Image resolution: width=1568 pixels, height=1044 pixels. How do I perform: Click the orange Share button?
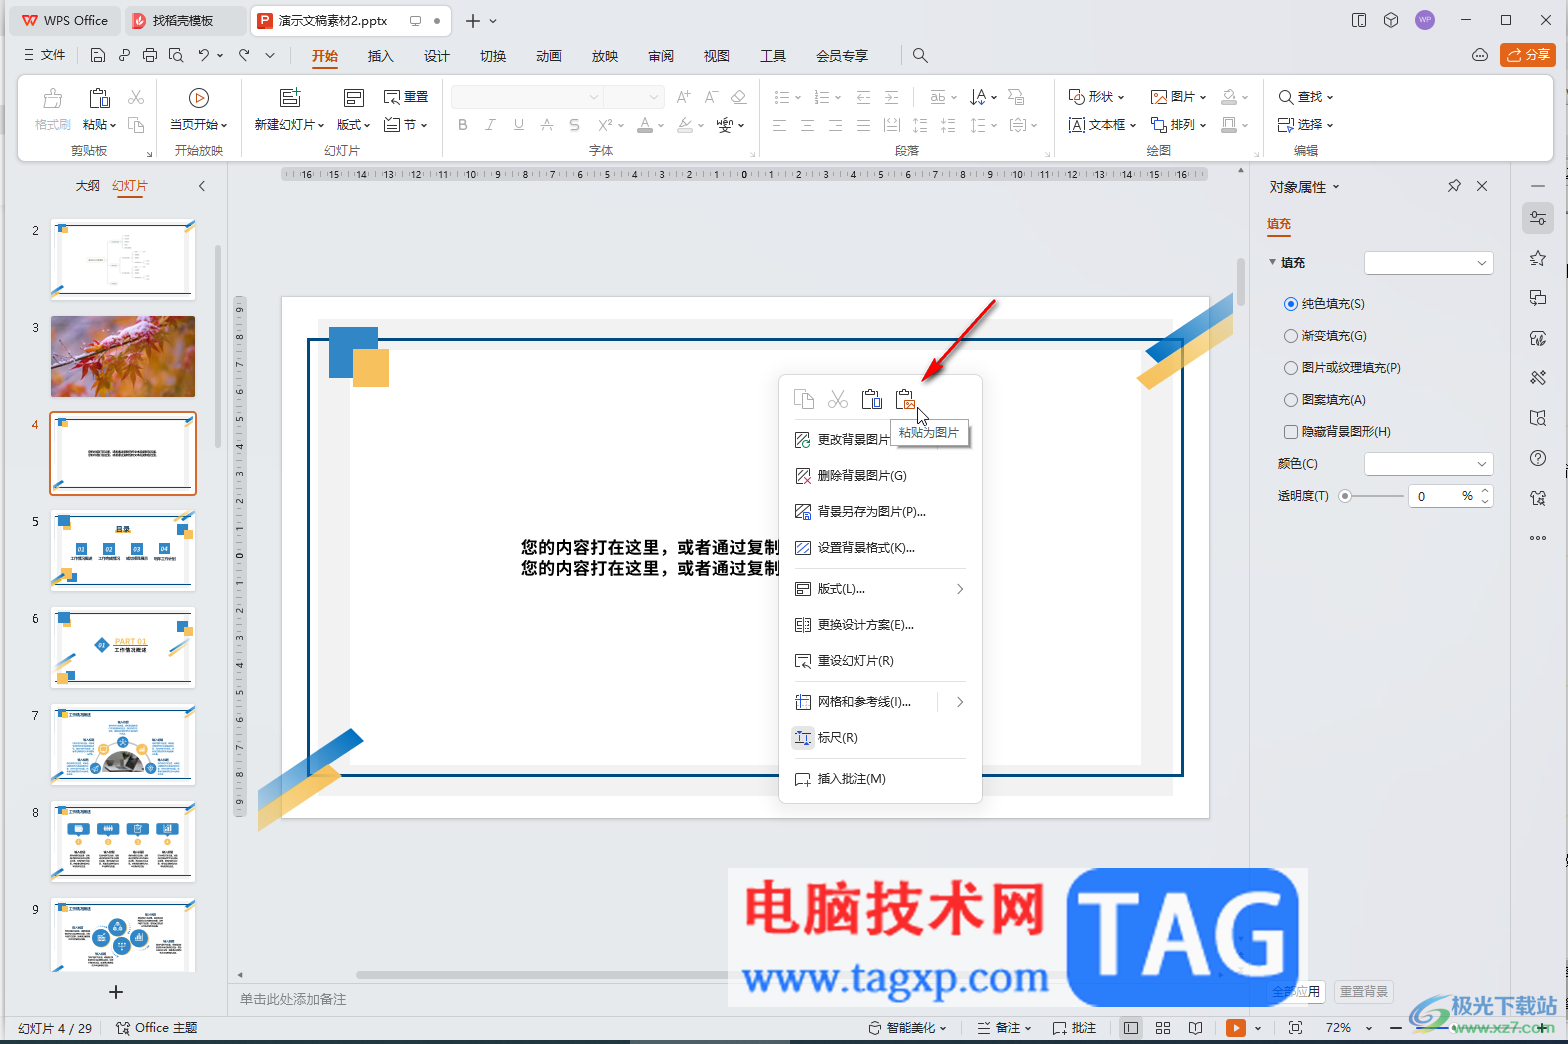coord(1528,55)
